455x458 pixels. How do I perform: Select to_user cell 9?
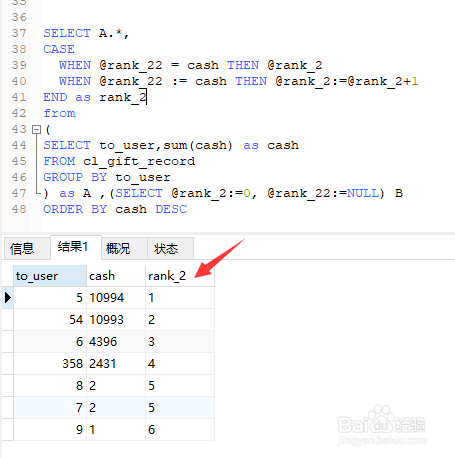[x=50, y=430]
